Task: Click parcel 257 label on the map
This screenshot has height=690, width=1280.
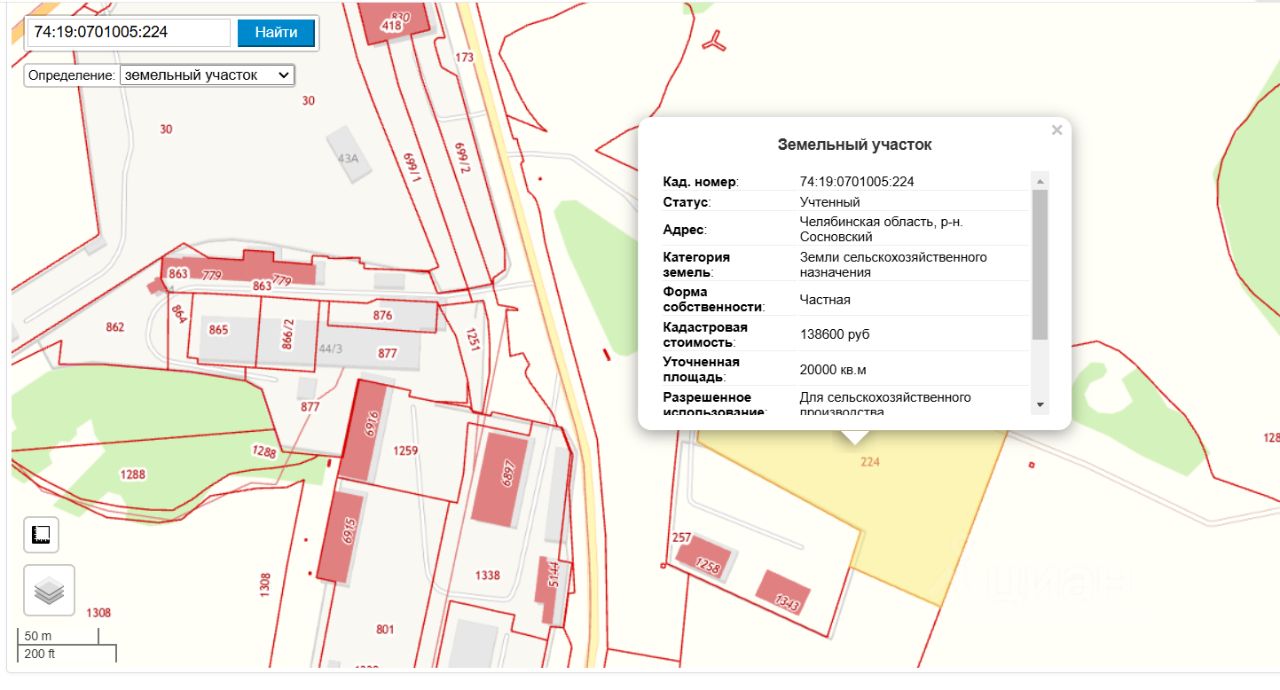Action: [x=682, y=538]
